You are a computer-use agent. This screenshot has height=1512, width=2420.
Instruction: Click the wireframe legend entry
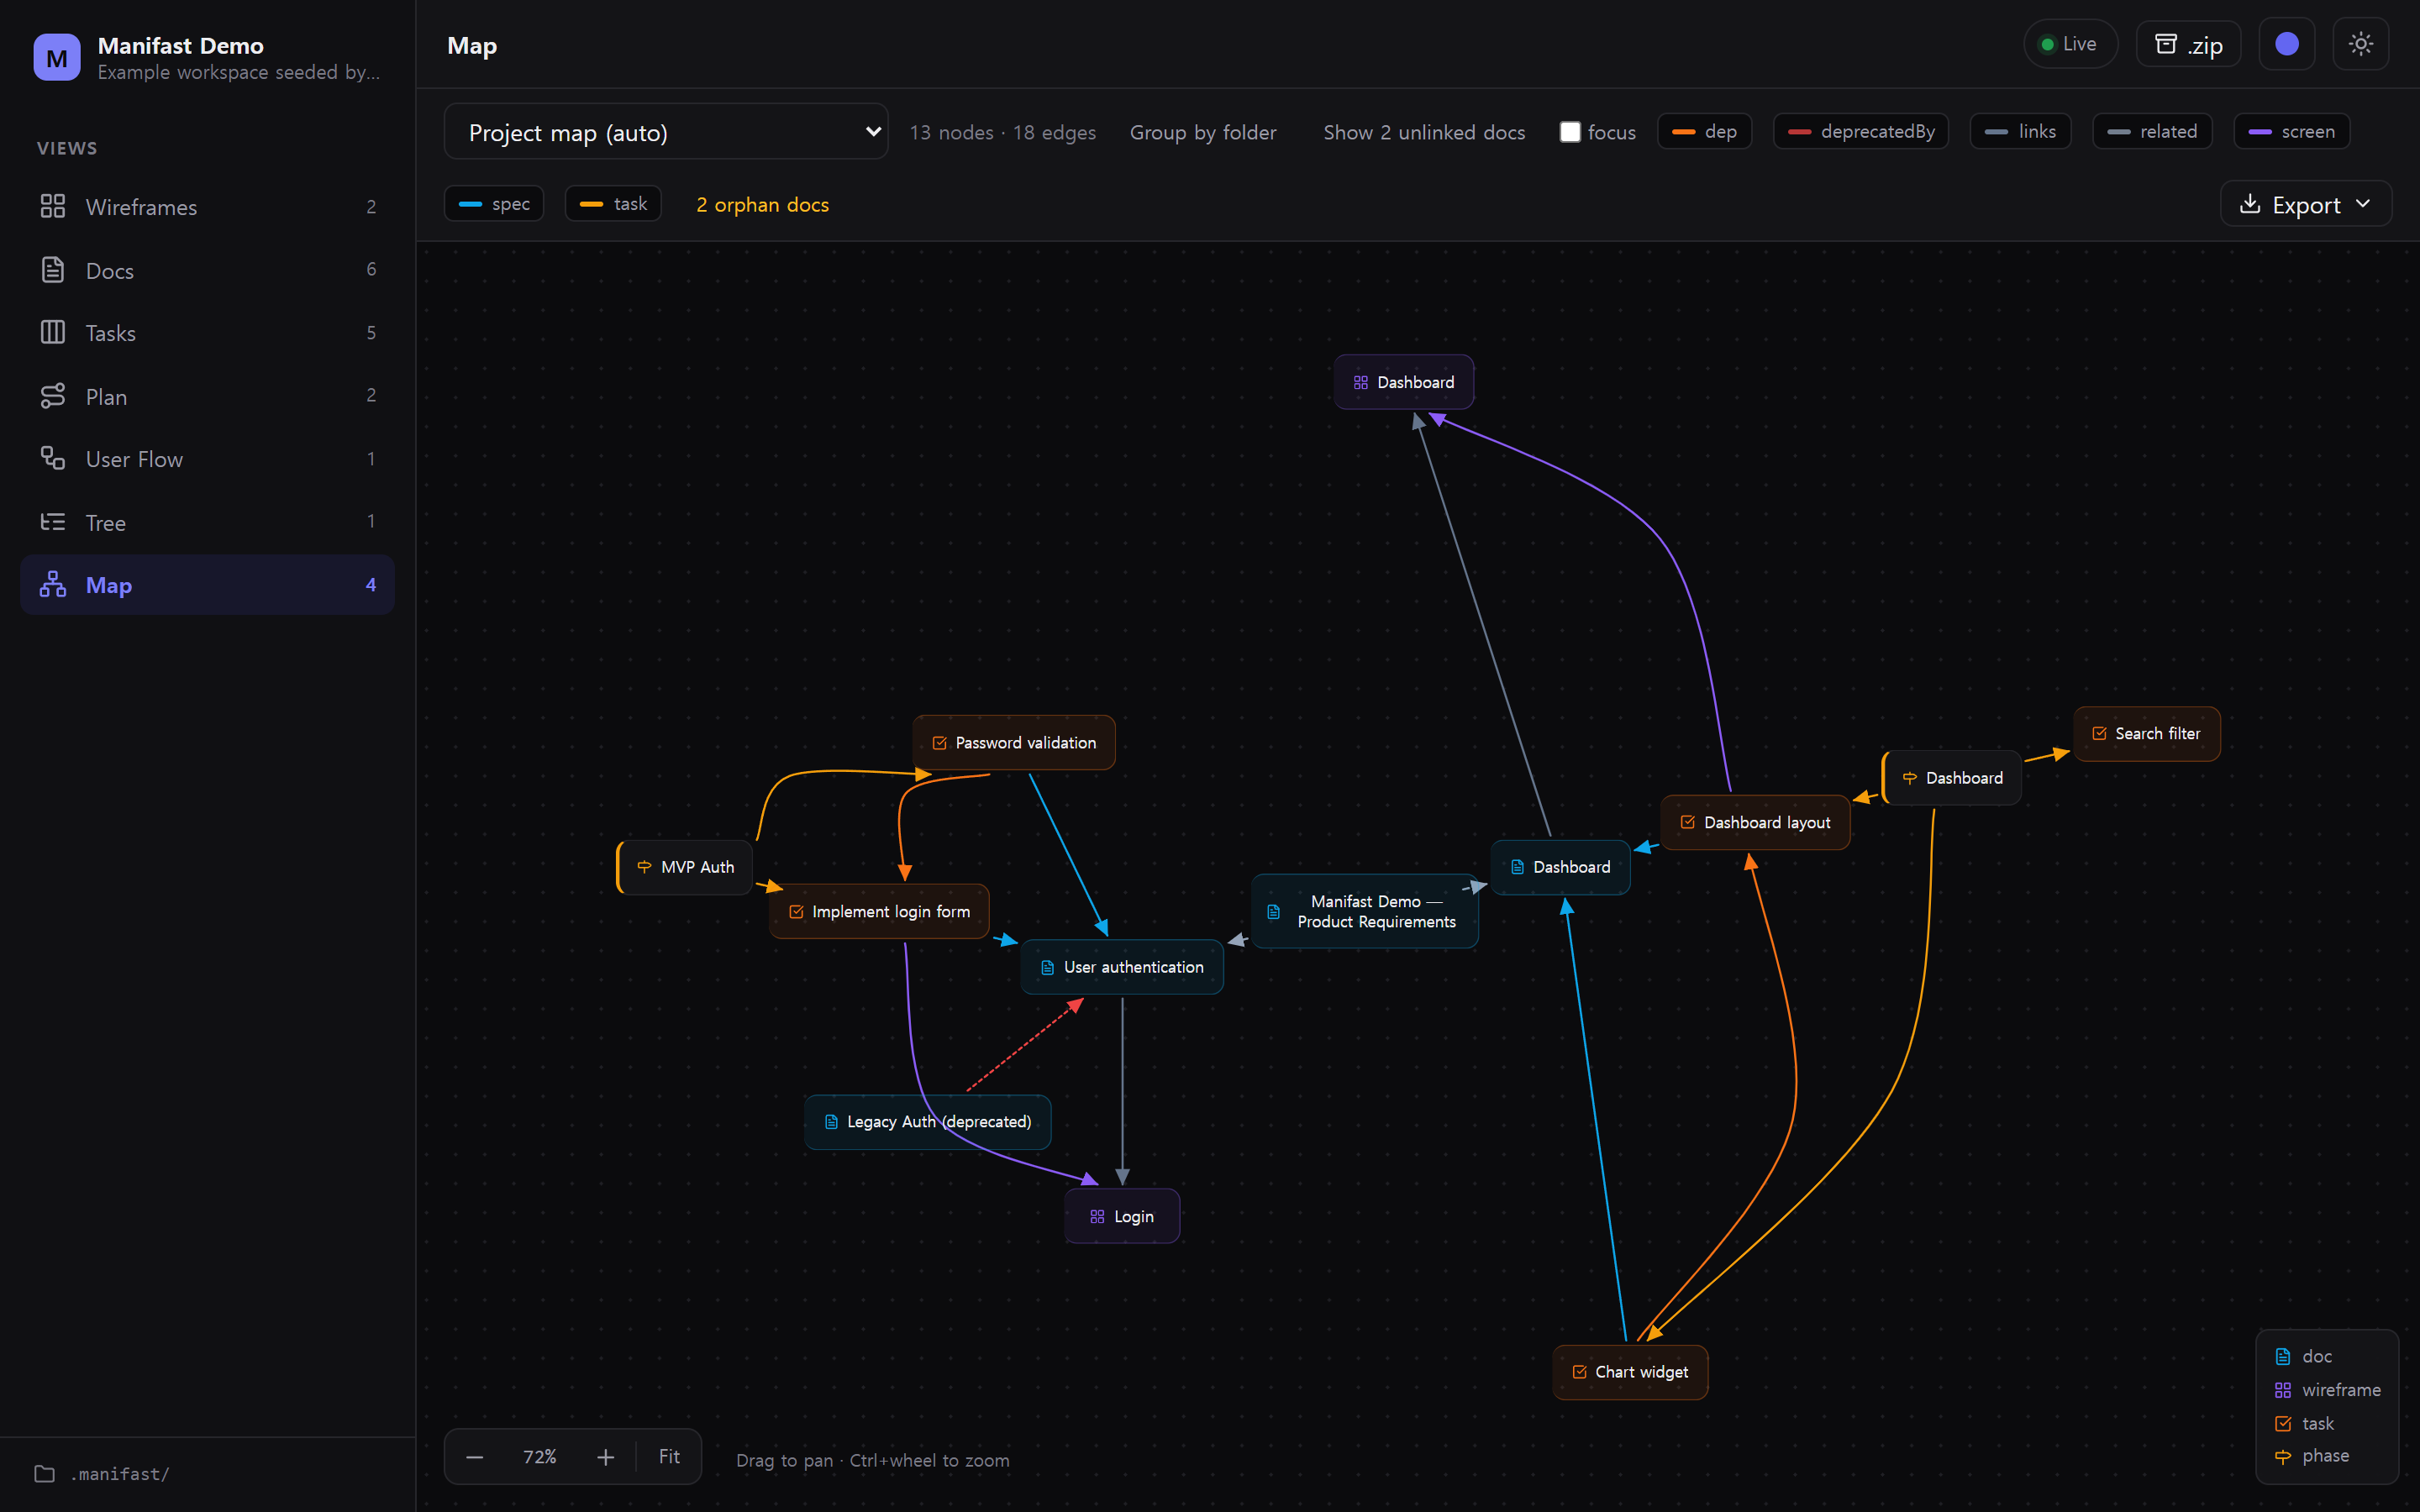coord(2328,1390)
